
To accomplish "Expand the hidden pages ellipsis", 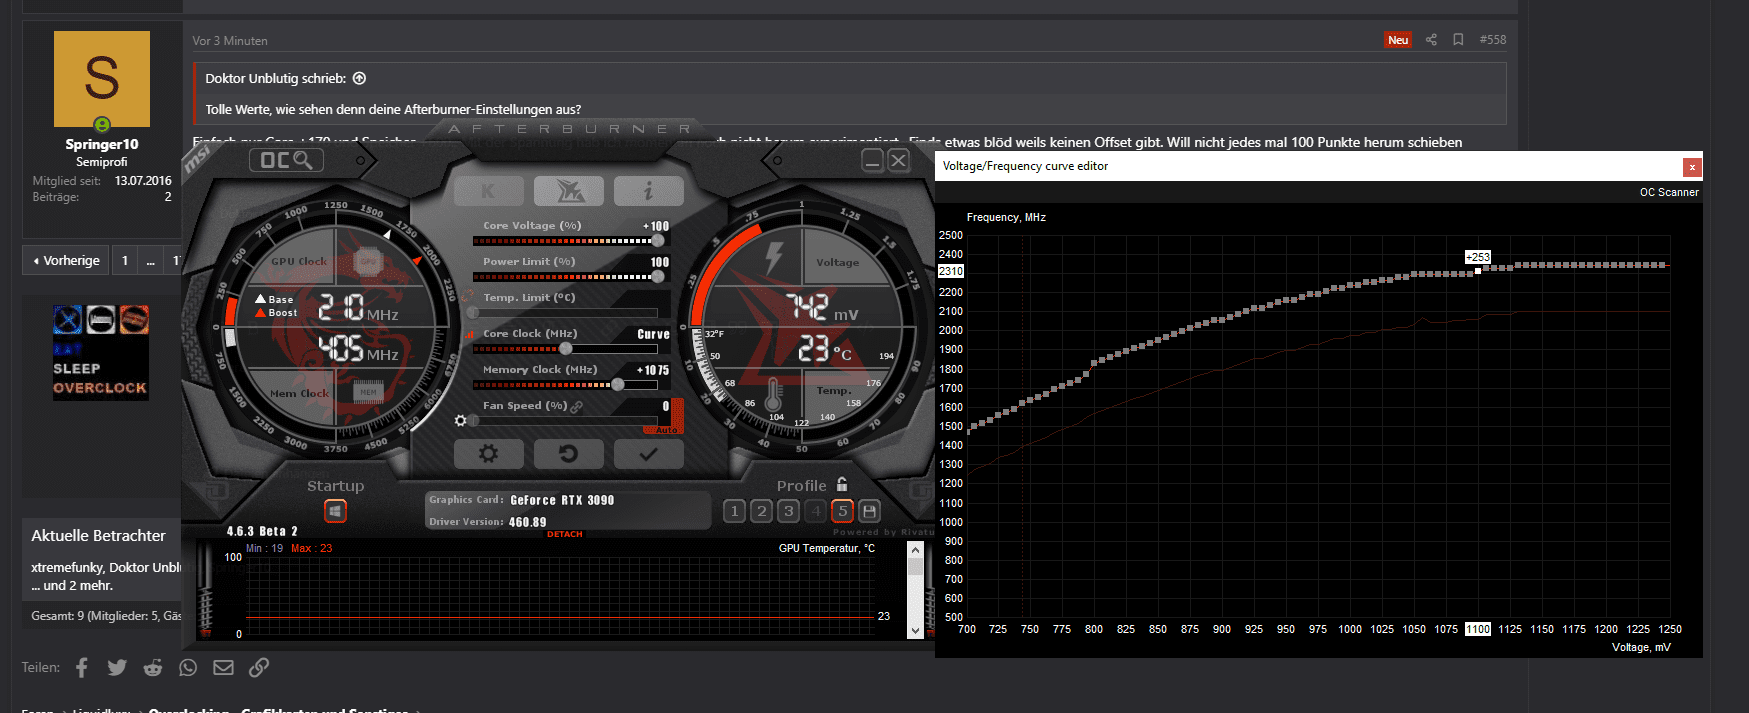I will click(x=151, y=260).
